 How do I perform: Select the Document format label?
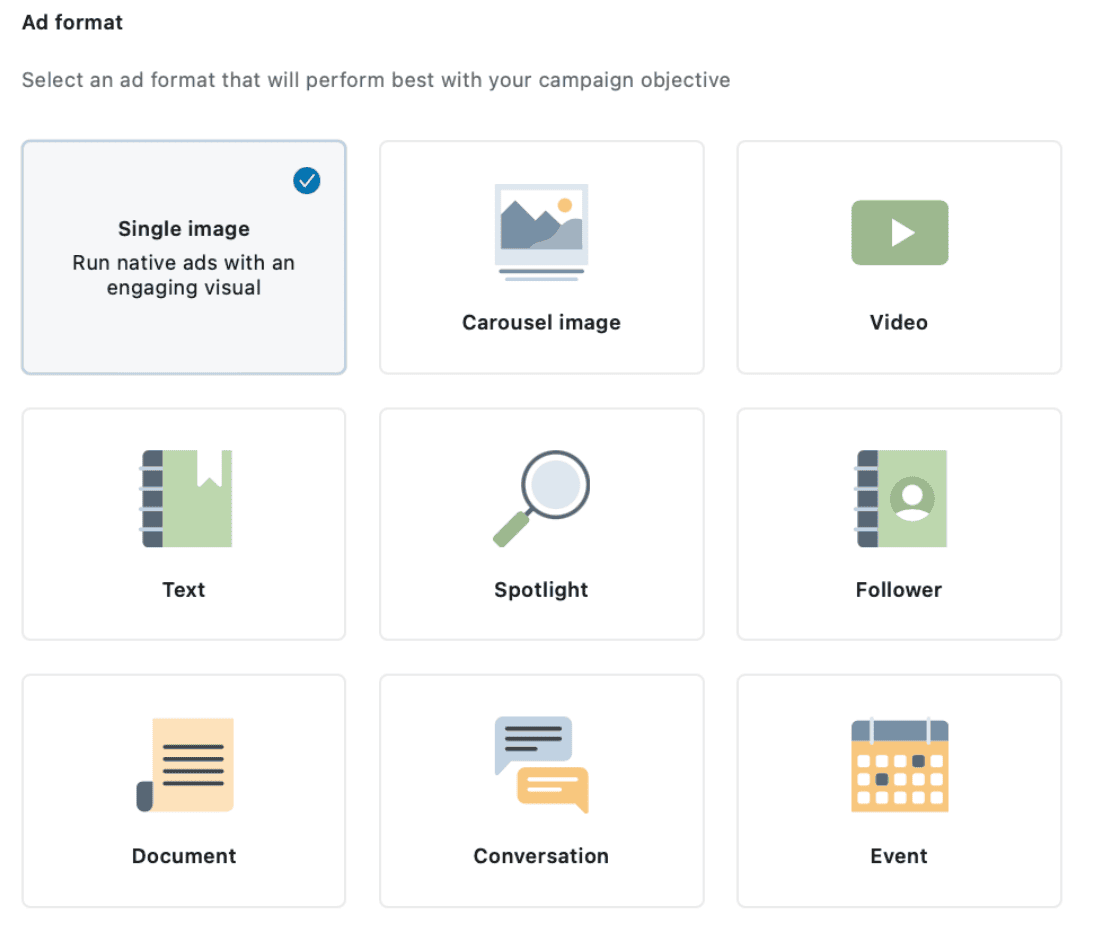[x=184, y=856]
